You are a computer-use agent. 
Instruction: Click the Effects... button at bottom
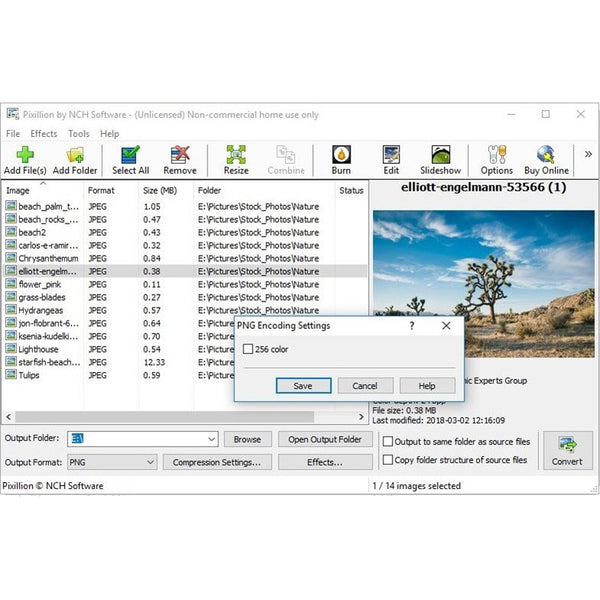pyautogui.click(x=325, y=462)
